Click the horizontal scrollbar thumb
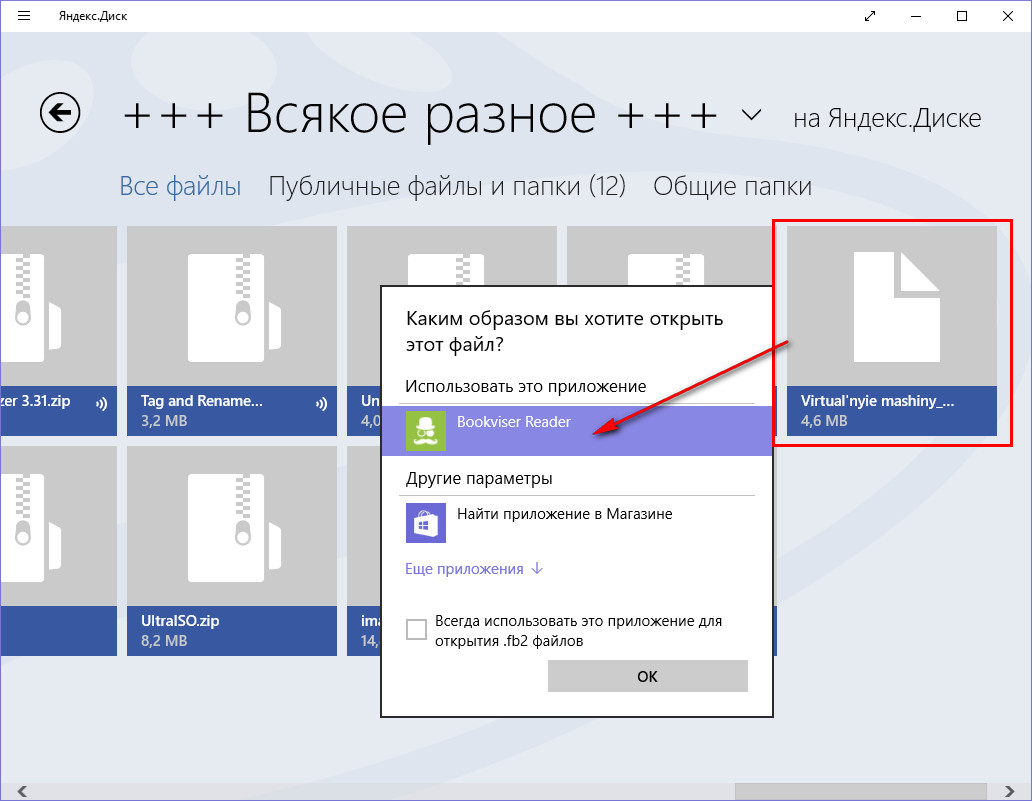 pyautogui.click(x=860, y=790)
